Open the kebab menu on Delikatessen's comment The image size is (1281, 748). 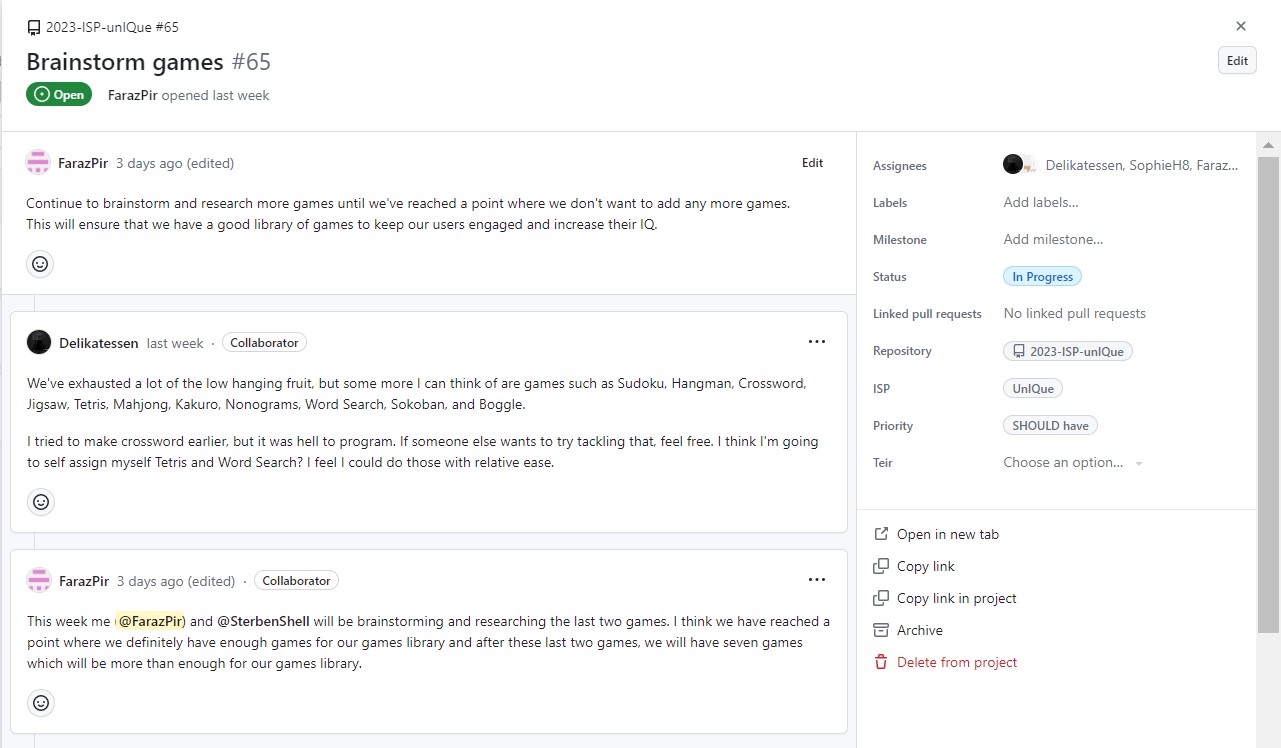click(x=817, y=341)
